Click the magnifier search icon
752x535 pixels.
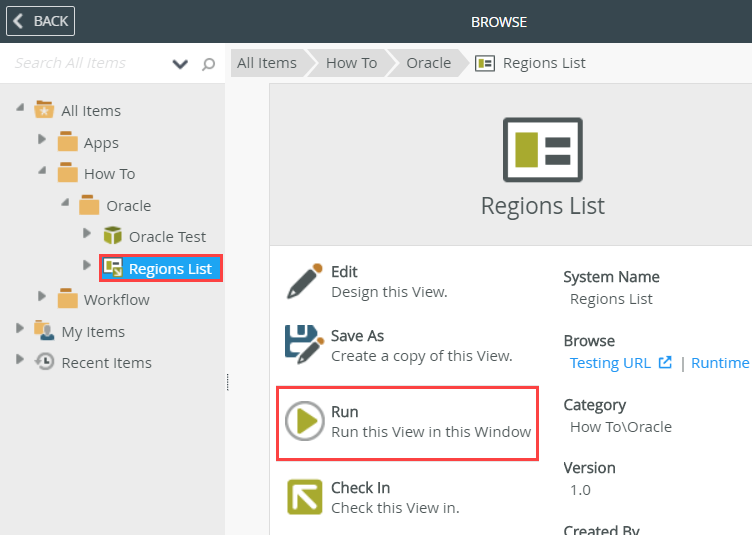coord(208,64)
